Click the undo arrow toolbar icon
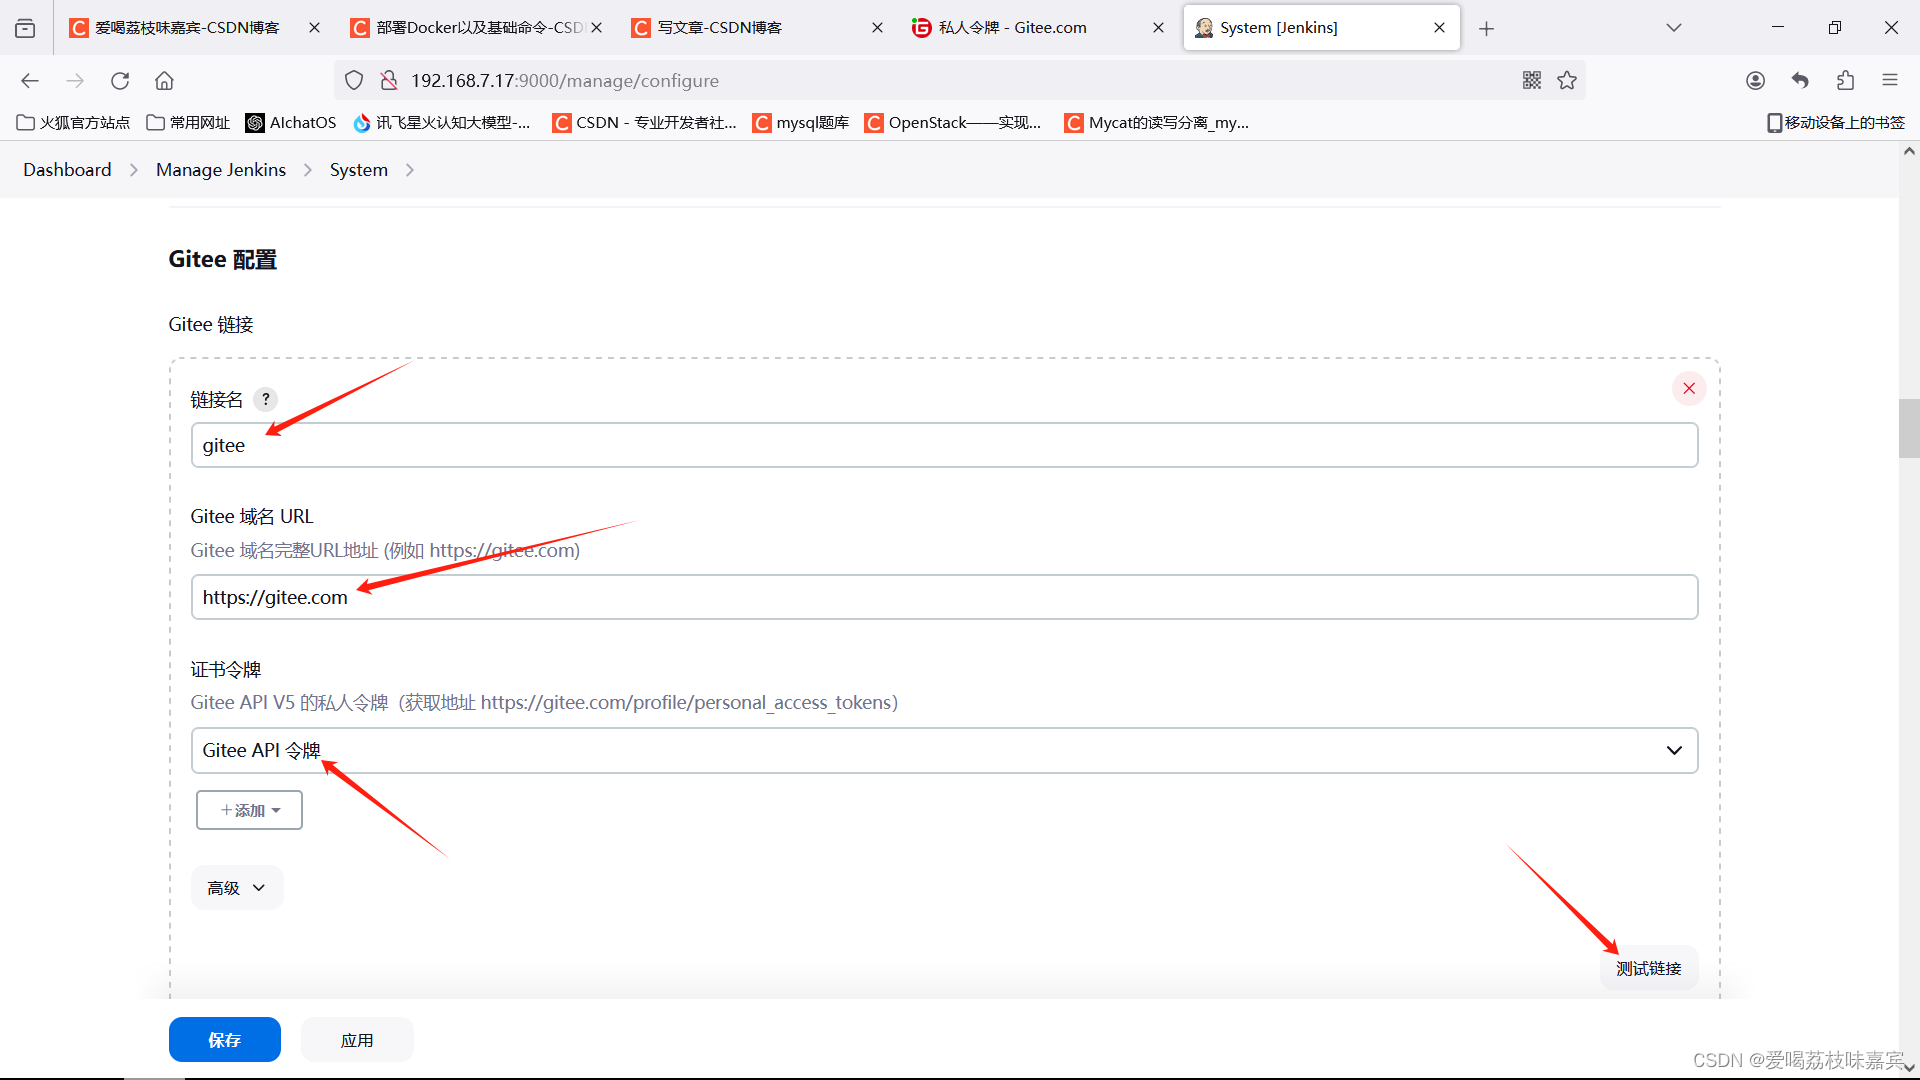The width and height of the screenshot is (1920, 1080). [1800, 81]
